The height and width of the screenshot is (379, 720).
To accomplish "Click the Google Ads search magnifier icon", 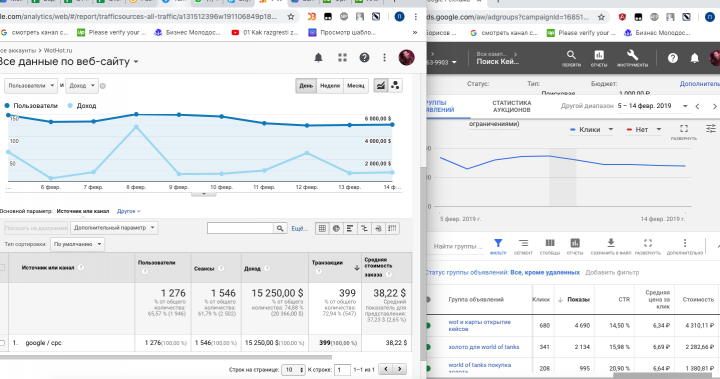I will tap(571, 55).
